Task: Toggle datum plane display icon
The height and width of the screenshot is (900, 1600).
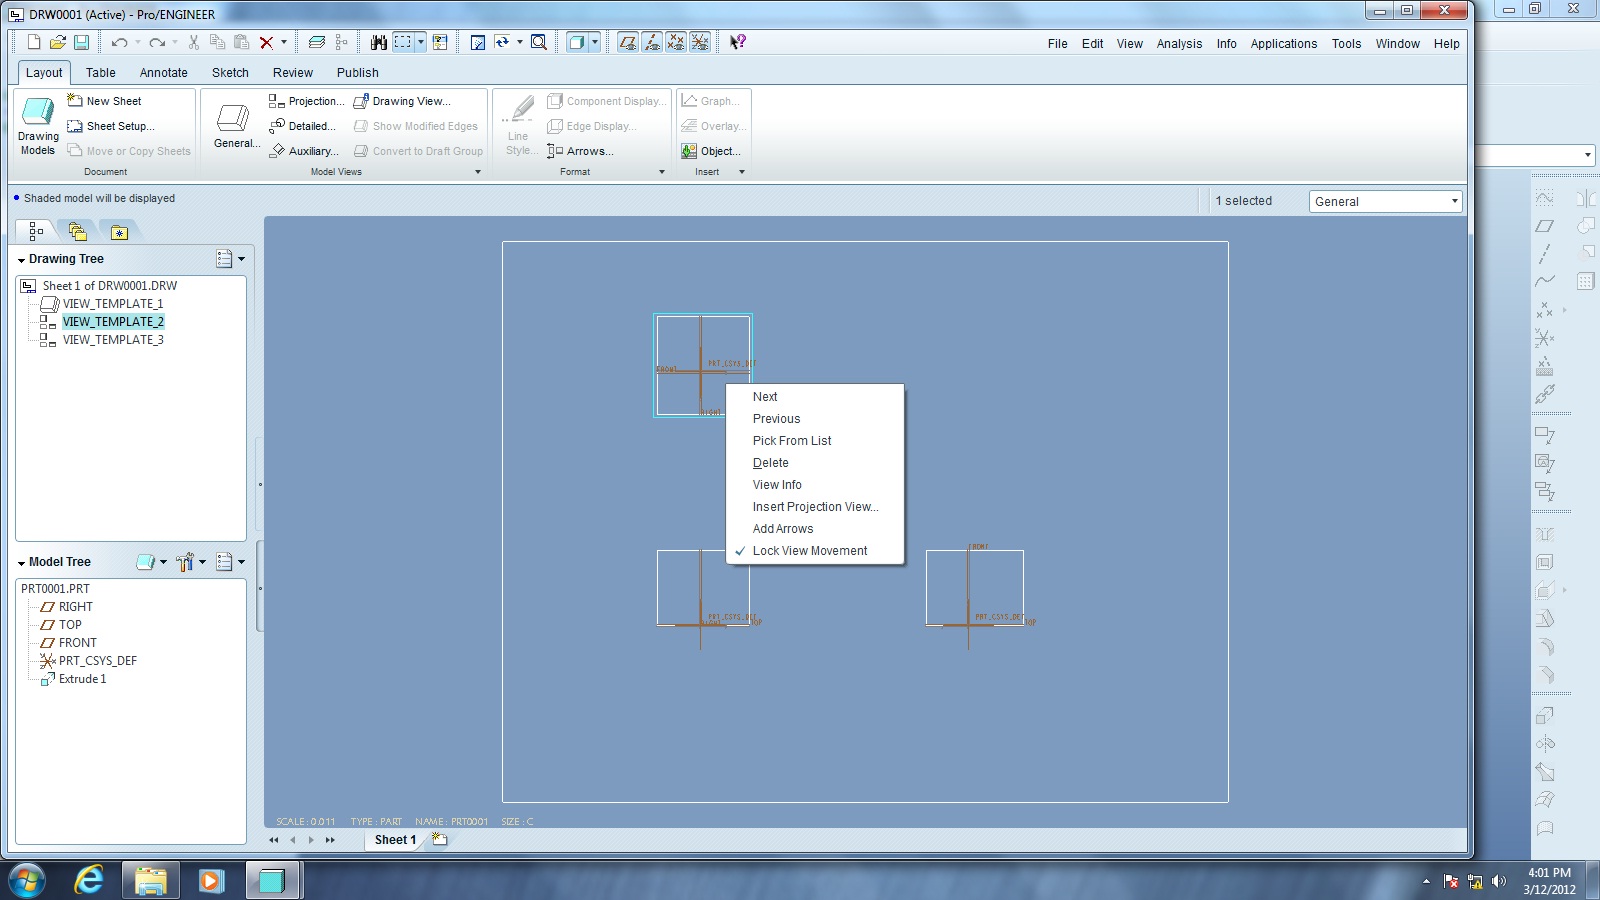Action: point(628,42)
